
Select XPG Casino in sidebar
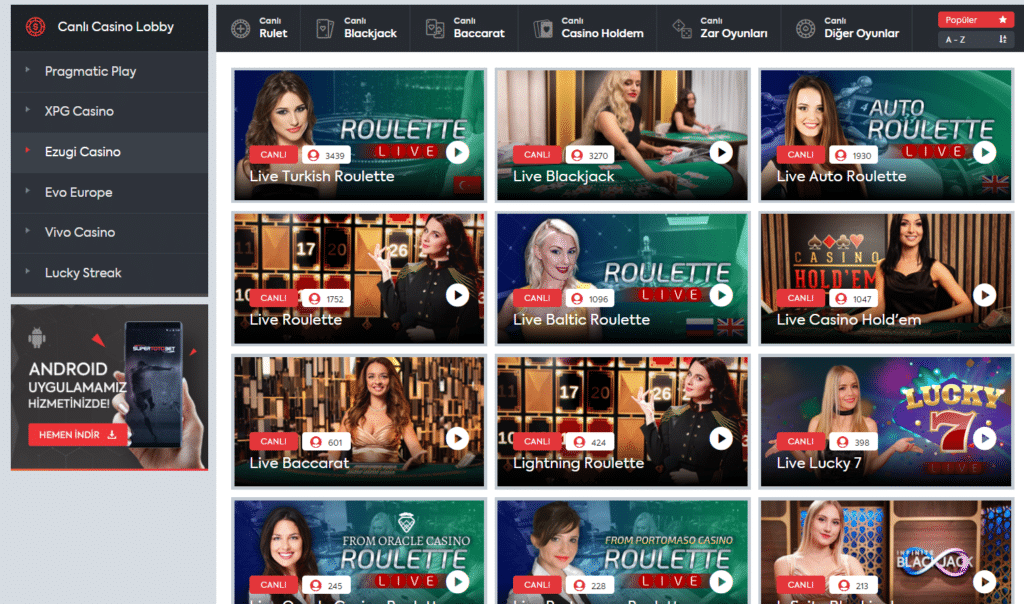tap(110, 112)
